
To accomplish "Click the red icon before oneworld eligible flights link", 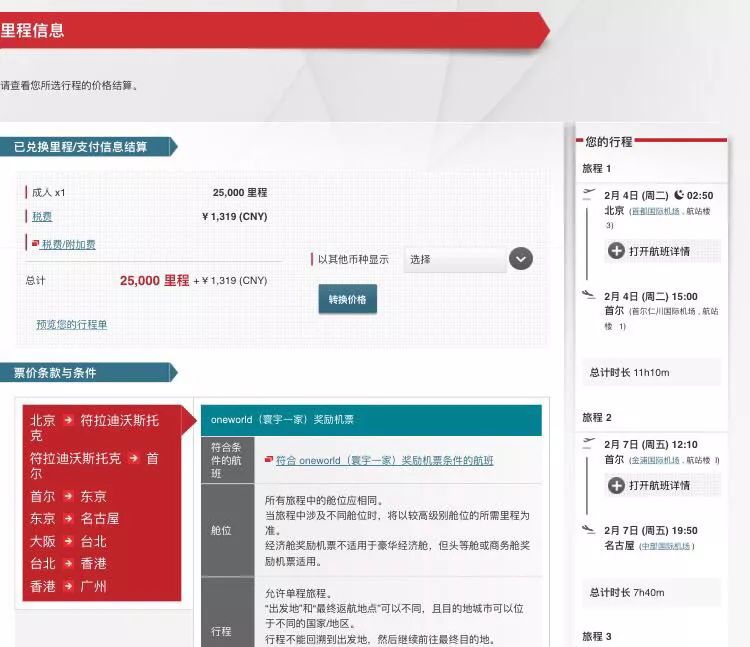I will click(269, 460).
